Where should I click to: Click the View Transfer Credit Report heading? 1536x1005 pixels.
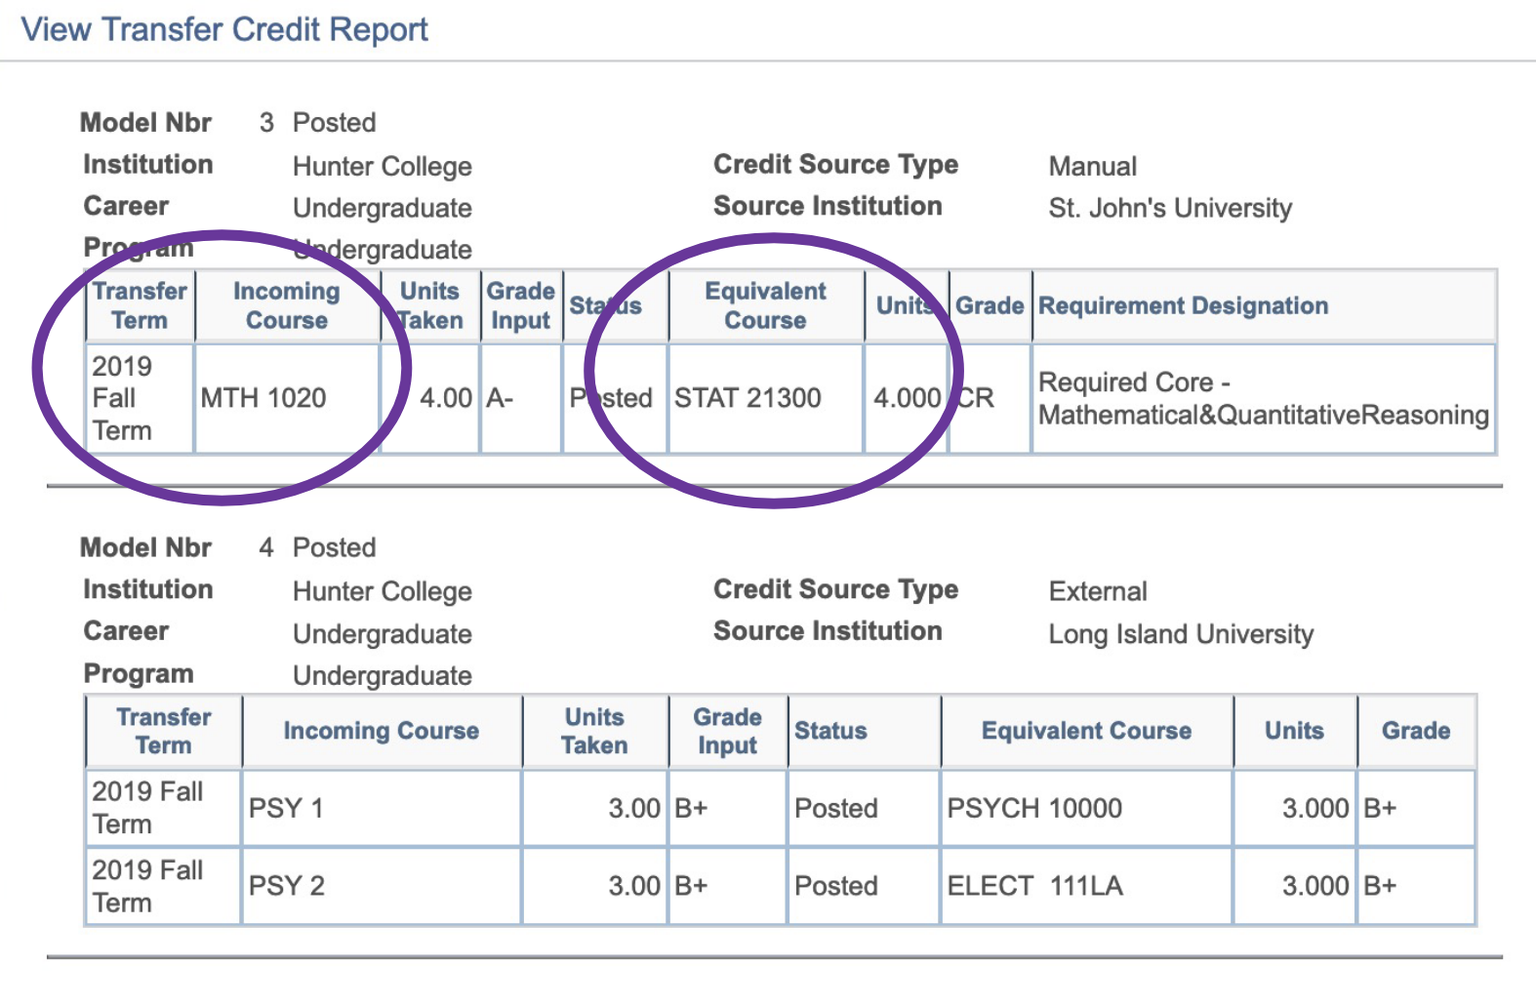click(x=224, y=29)
